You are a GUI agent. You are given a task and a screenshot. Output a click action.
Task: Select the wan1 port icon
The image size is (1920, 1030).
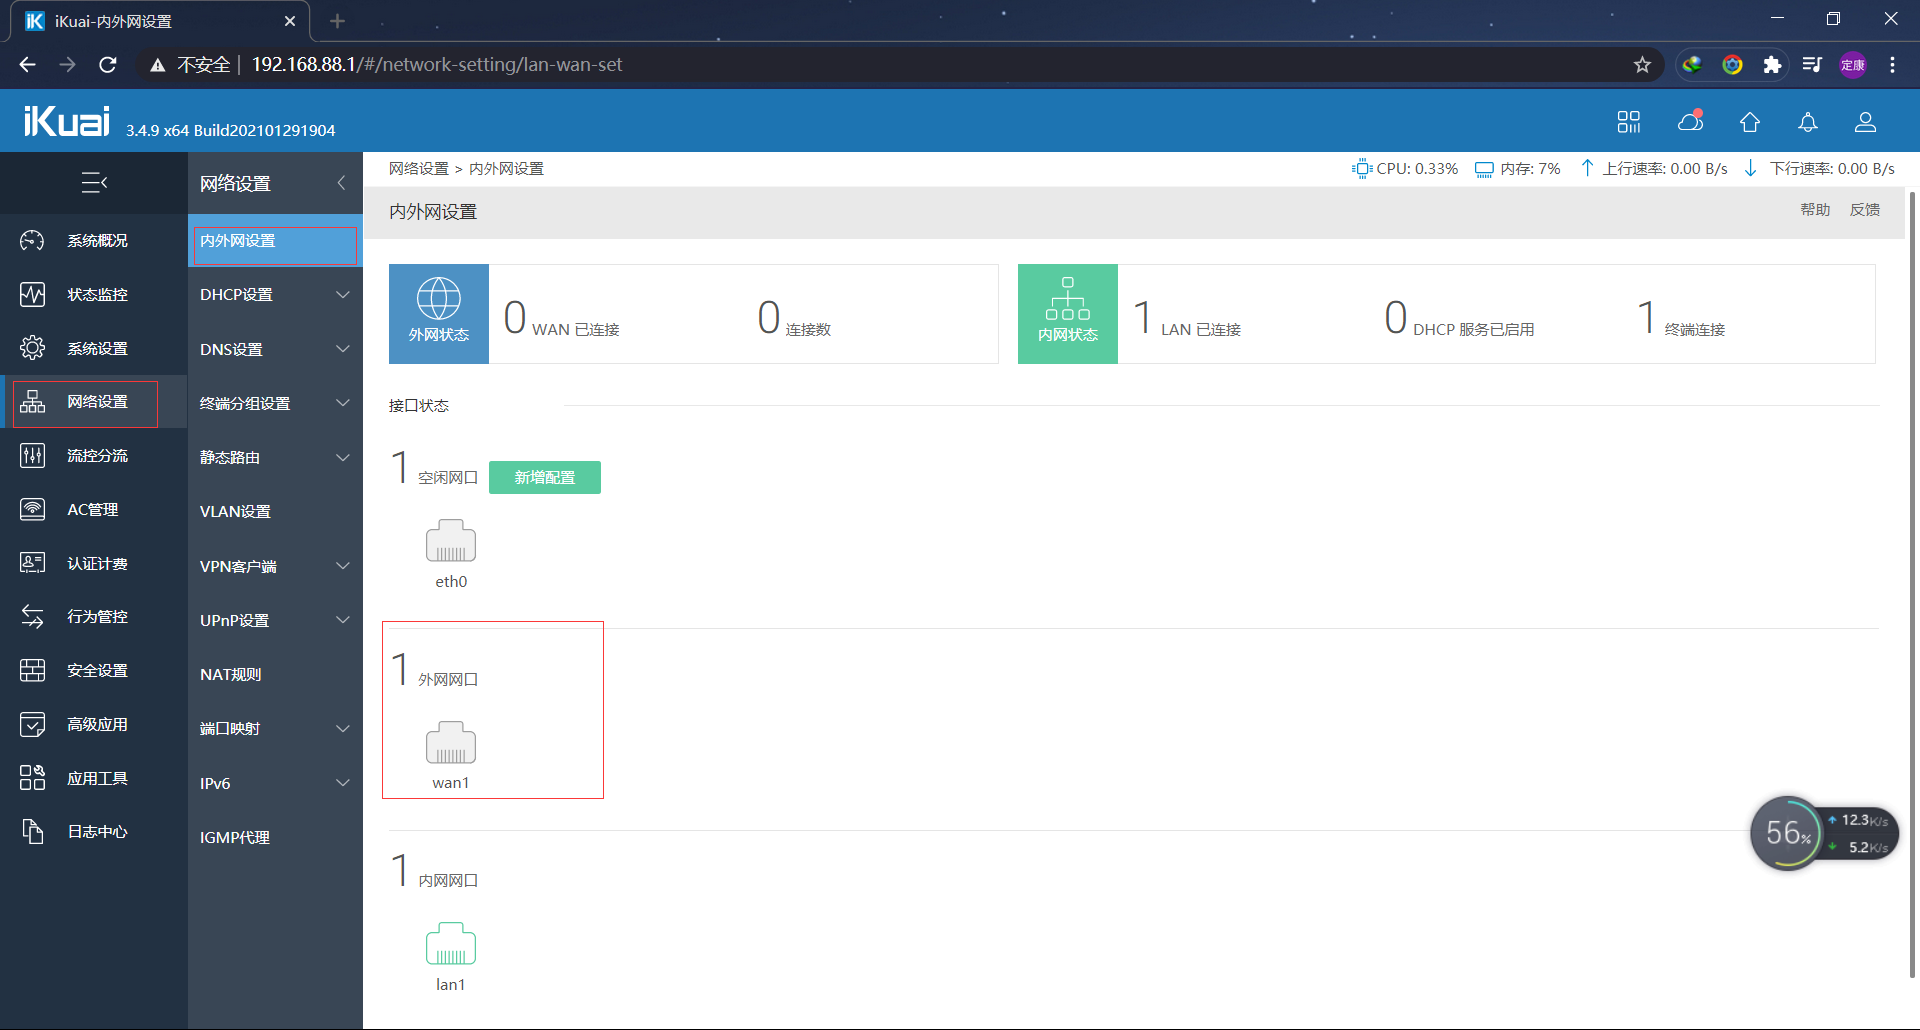tap(451, 743)
